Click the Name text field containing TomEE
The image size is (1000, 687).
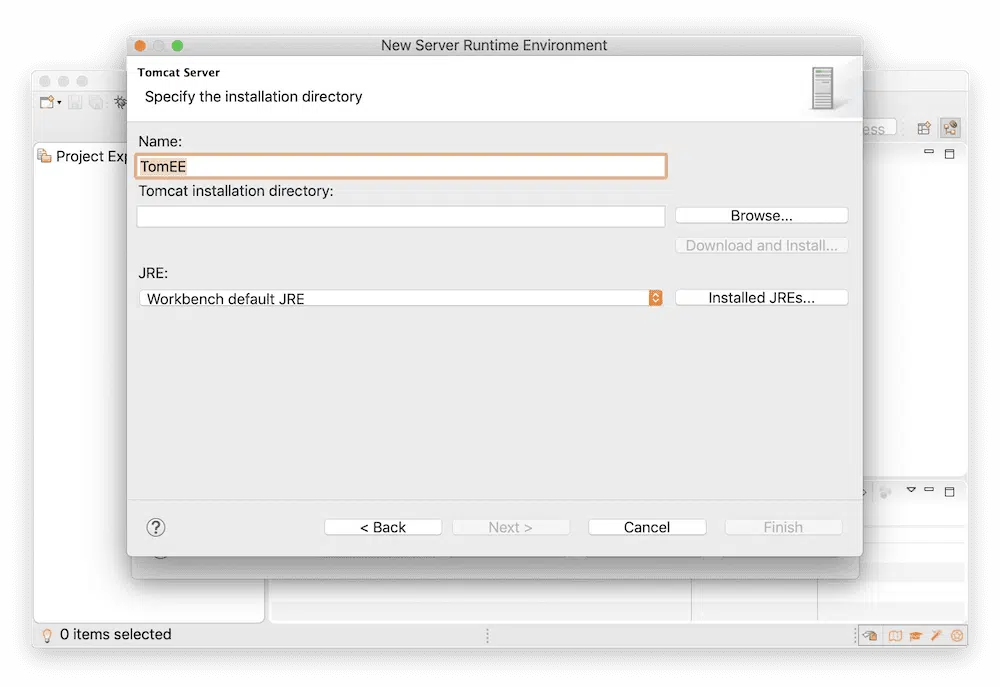click(400, 166)
